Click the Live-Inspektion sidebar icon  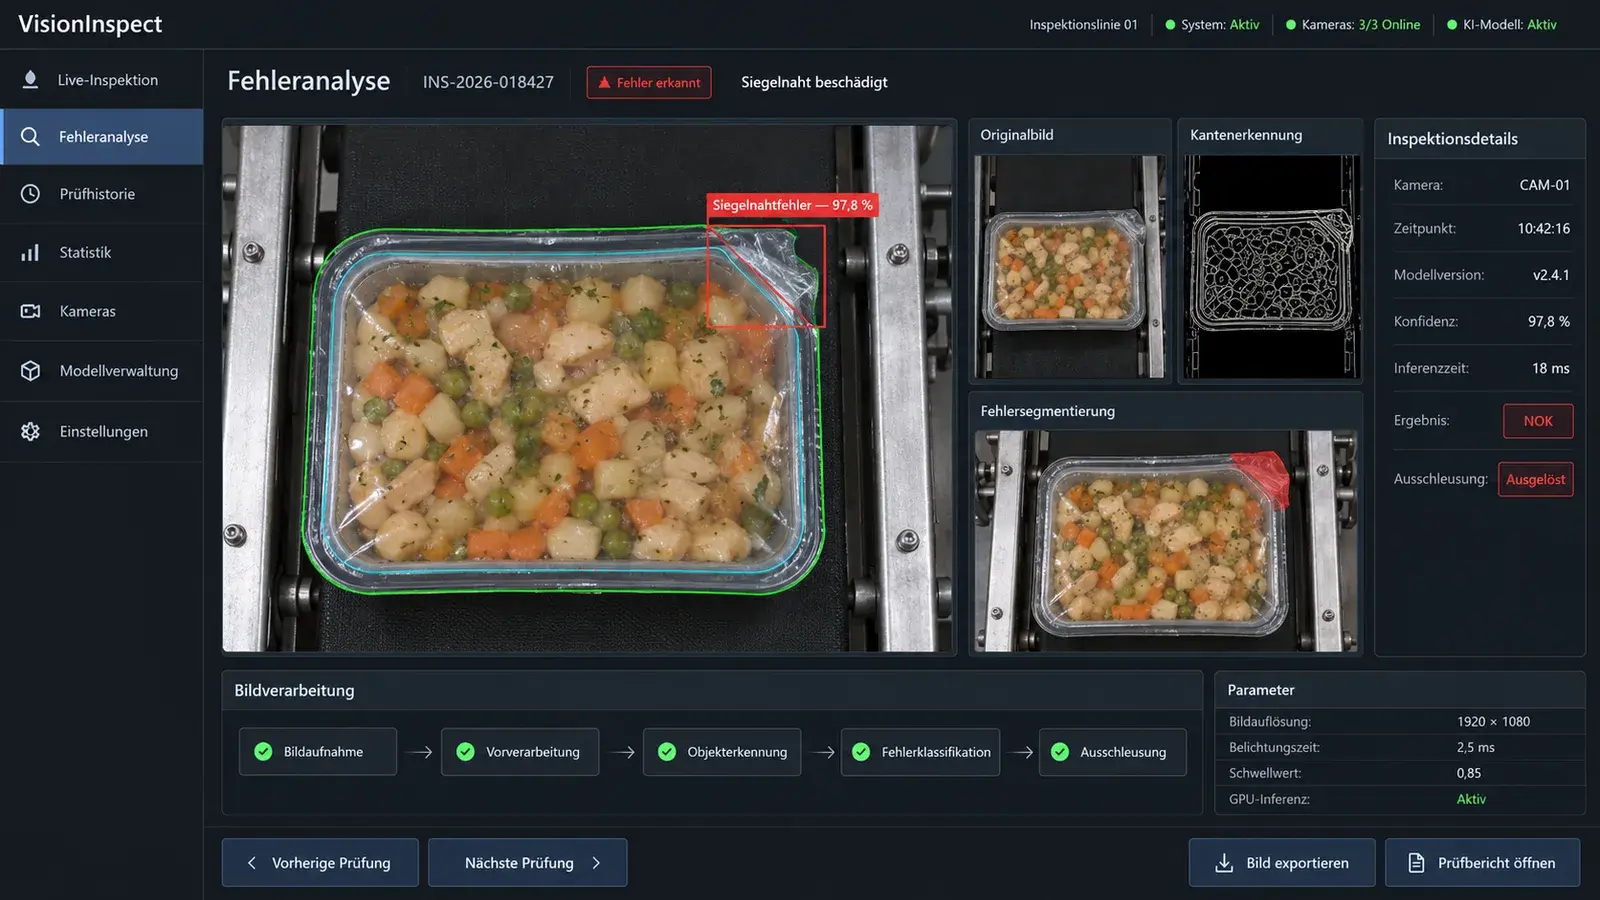pos(30,80)
